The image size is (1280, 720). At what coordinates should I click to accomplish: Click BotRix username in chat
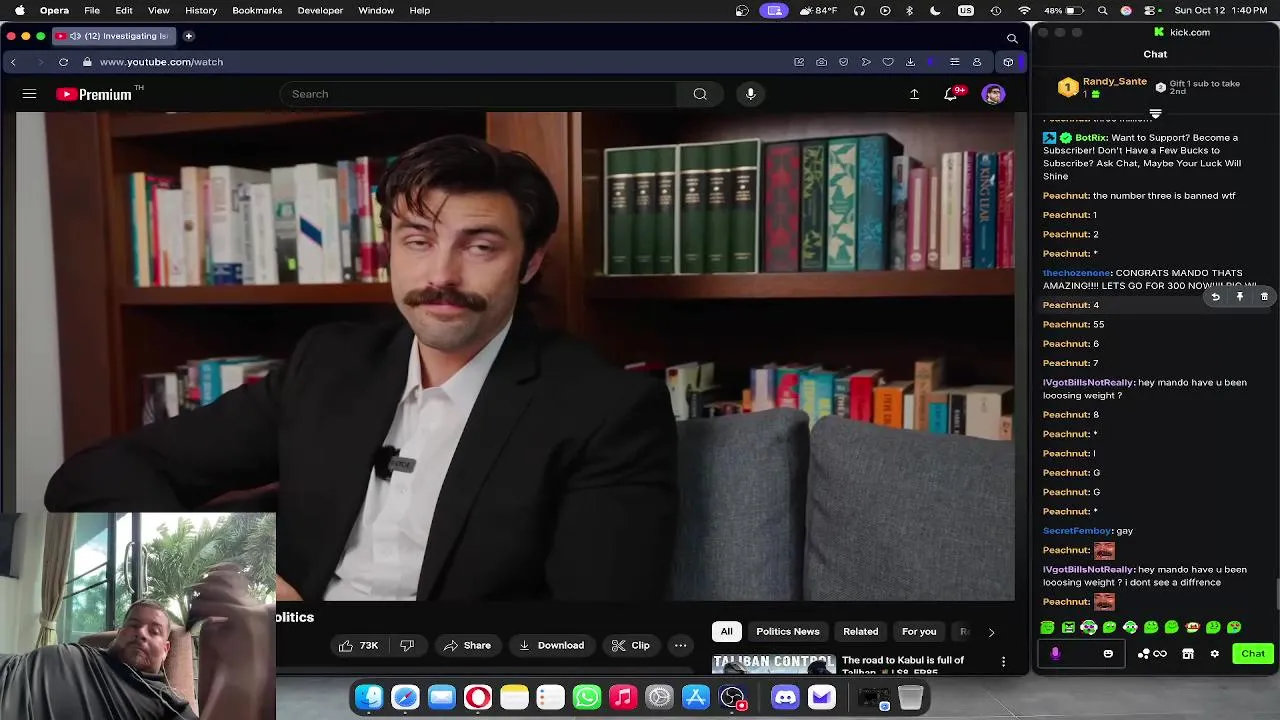[x=1090, y=138]
